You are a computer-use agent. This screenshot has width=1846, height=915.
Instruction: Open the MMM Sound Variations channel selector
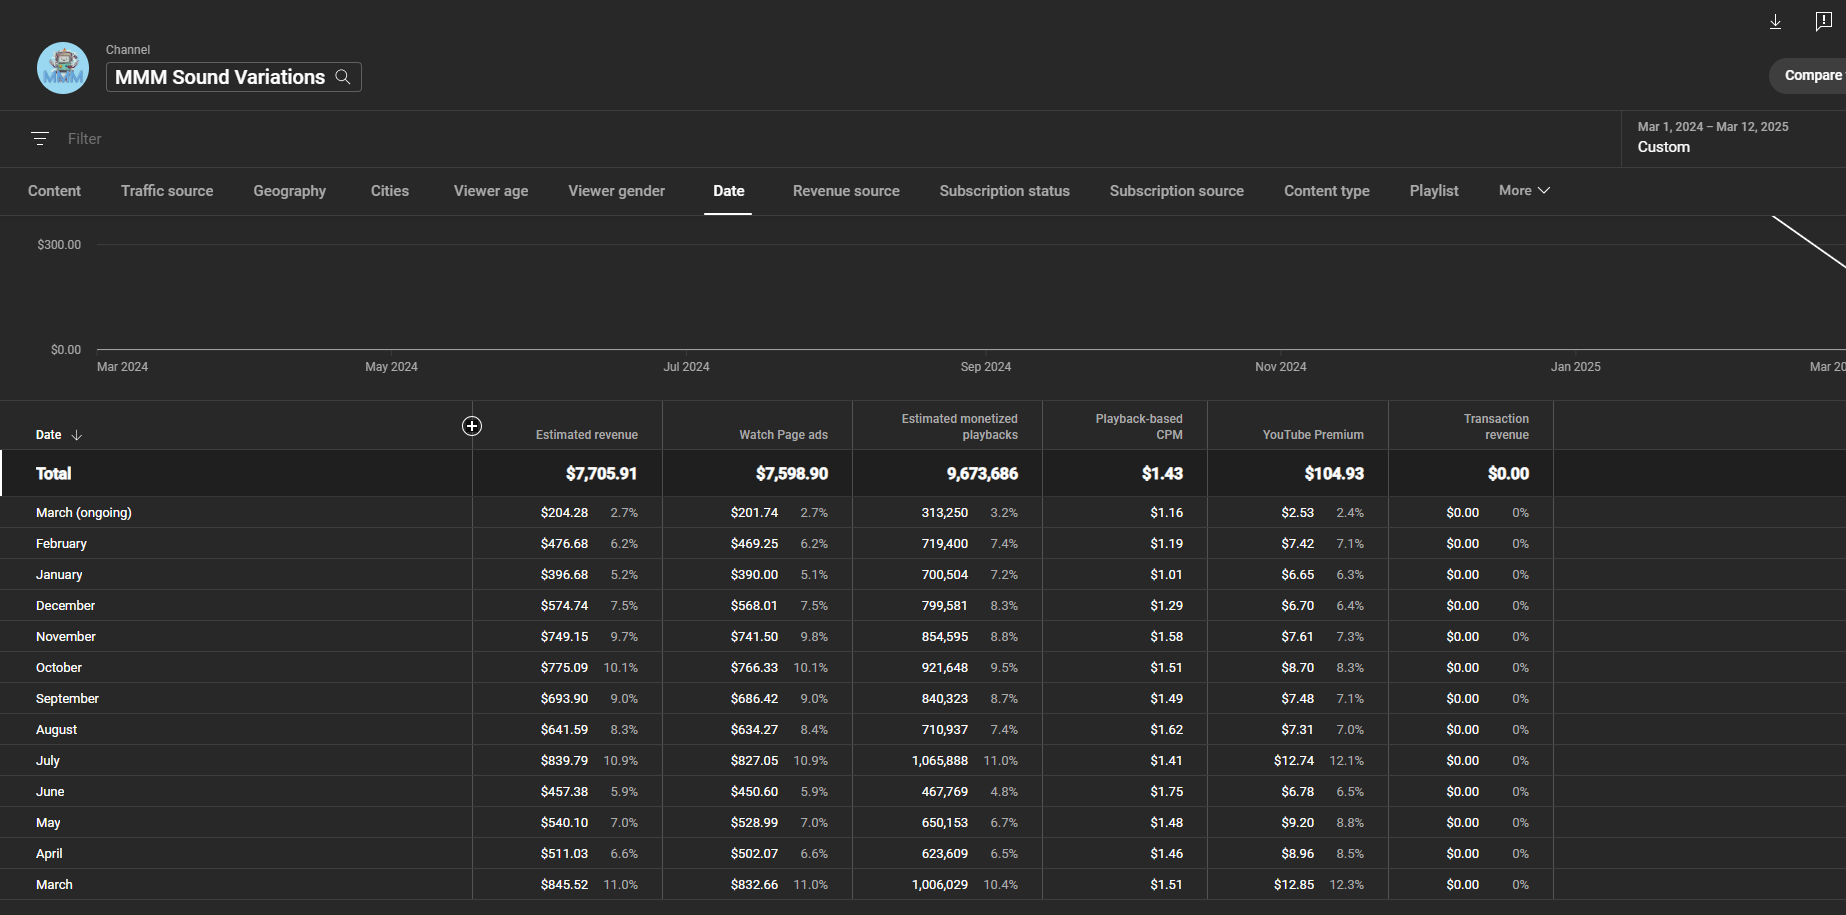coord(234,77)
